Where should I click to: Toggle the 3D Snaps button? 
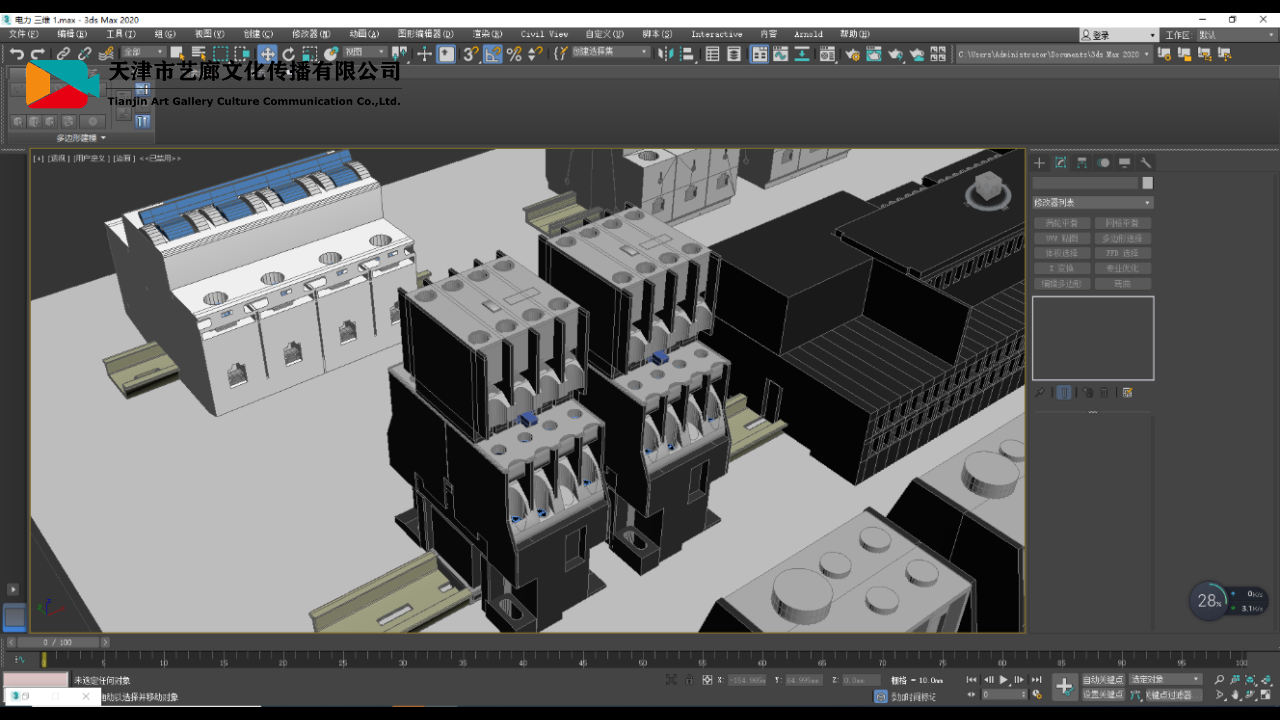[x=470, y=54]
